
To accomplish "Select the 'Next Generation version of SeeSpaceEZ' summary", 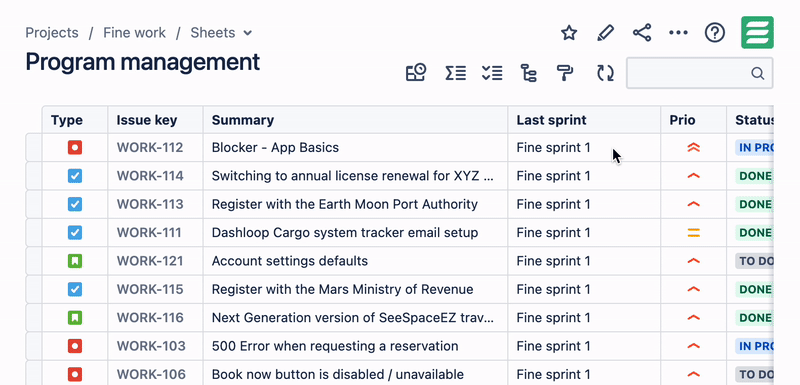I will coord(353,318).
